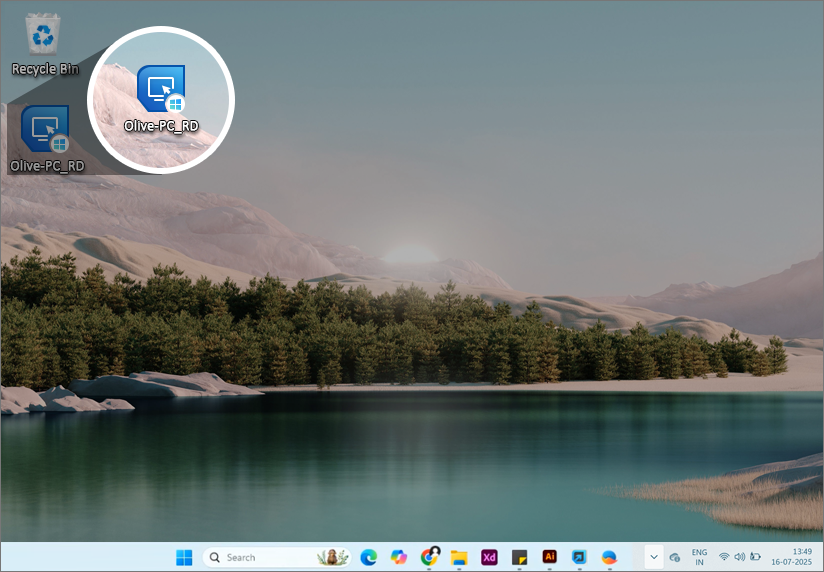The width and height of the screenshot is (824, 572).
Task: Open the clock showing 13:49 and date
Action: (800, 557)
